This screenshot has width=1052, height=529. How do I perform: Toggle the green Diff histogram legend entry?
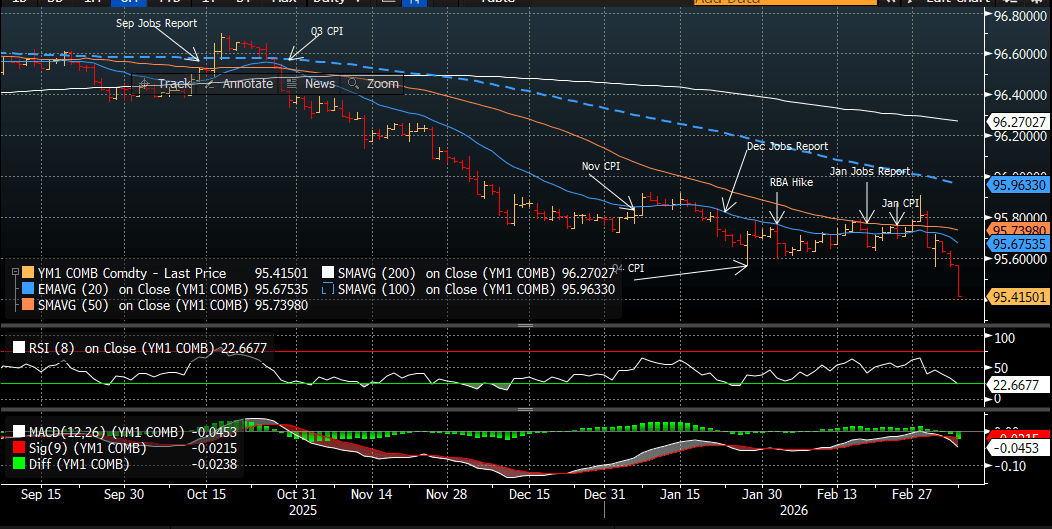click(70, 464)
